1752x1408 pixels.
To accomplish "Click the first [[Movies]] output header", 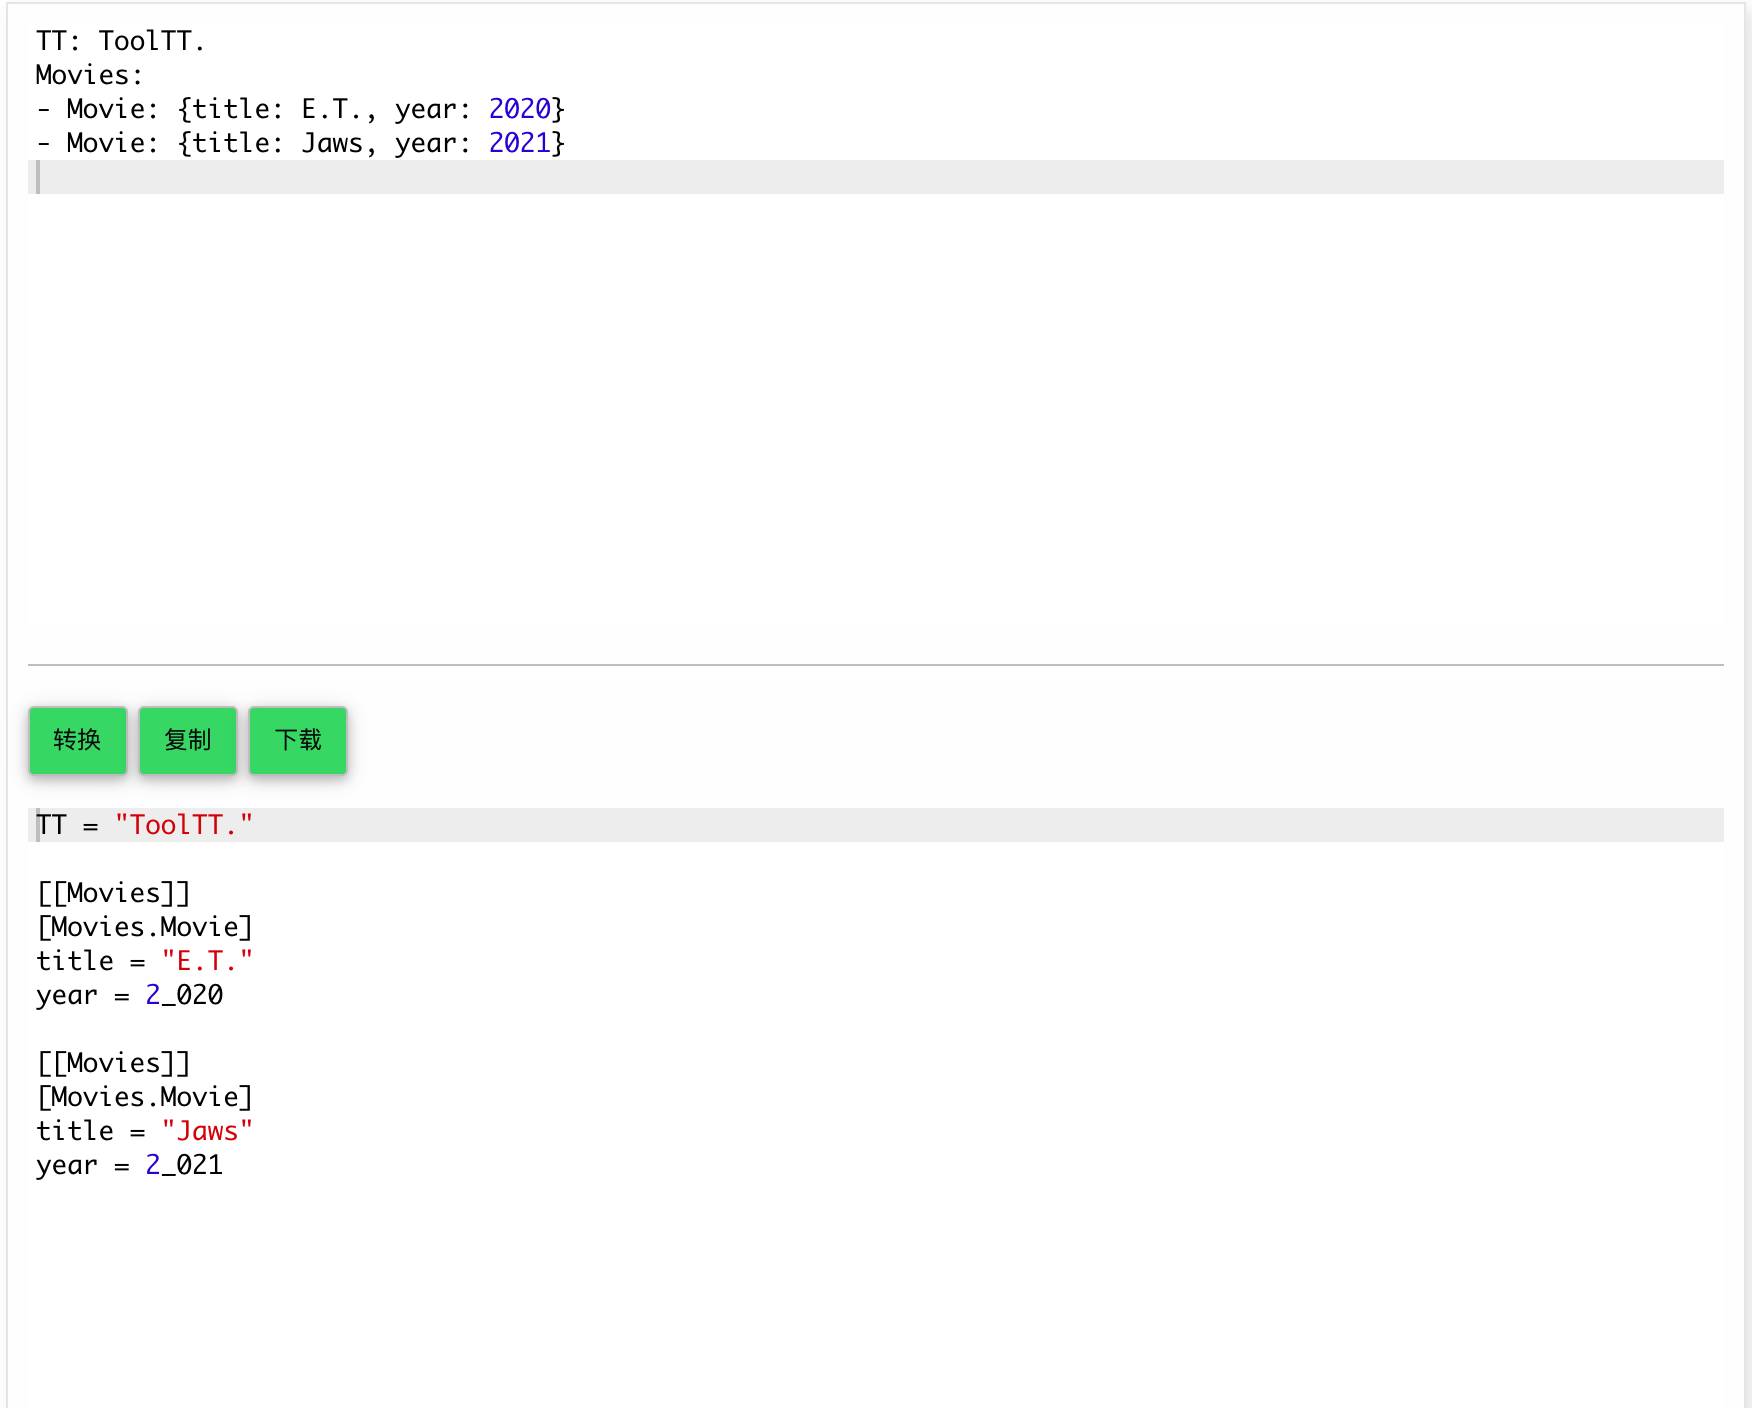I will 113,893.
